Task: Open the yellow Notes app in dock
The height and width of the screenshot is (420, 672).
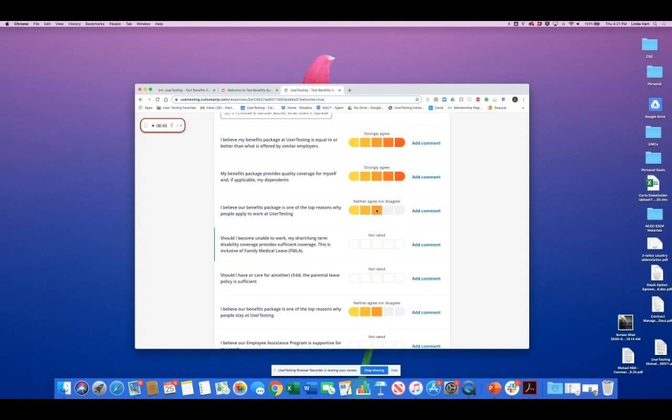Action: click(x=187, y=388)
